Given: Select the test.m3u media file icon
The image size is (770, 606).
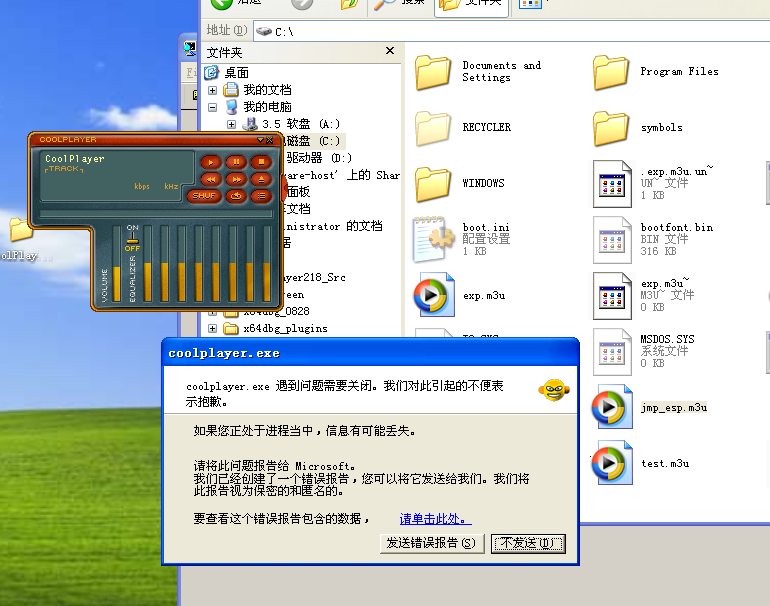Looking at the screenshot, I should [612, 463].
